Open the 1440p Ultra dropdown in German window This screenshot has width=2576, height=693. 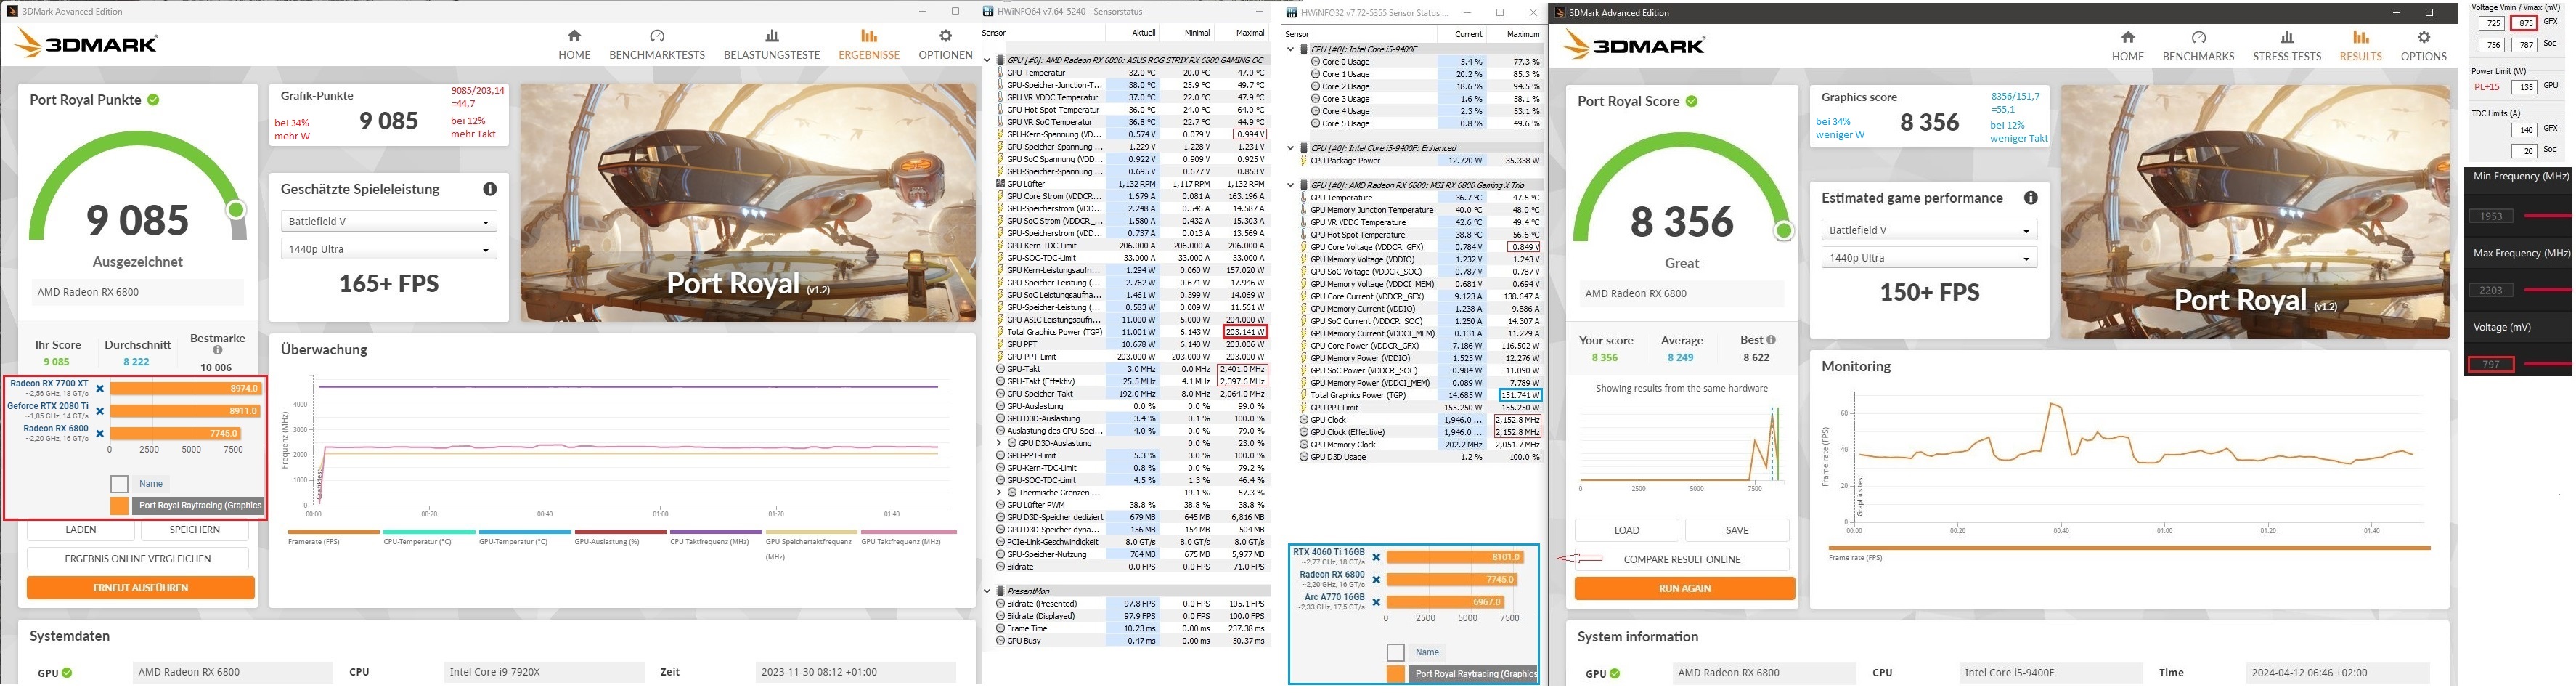pyautogui.click(x=388, y=249)
